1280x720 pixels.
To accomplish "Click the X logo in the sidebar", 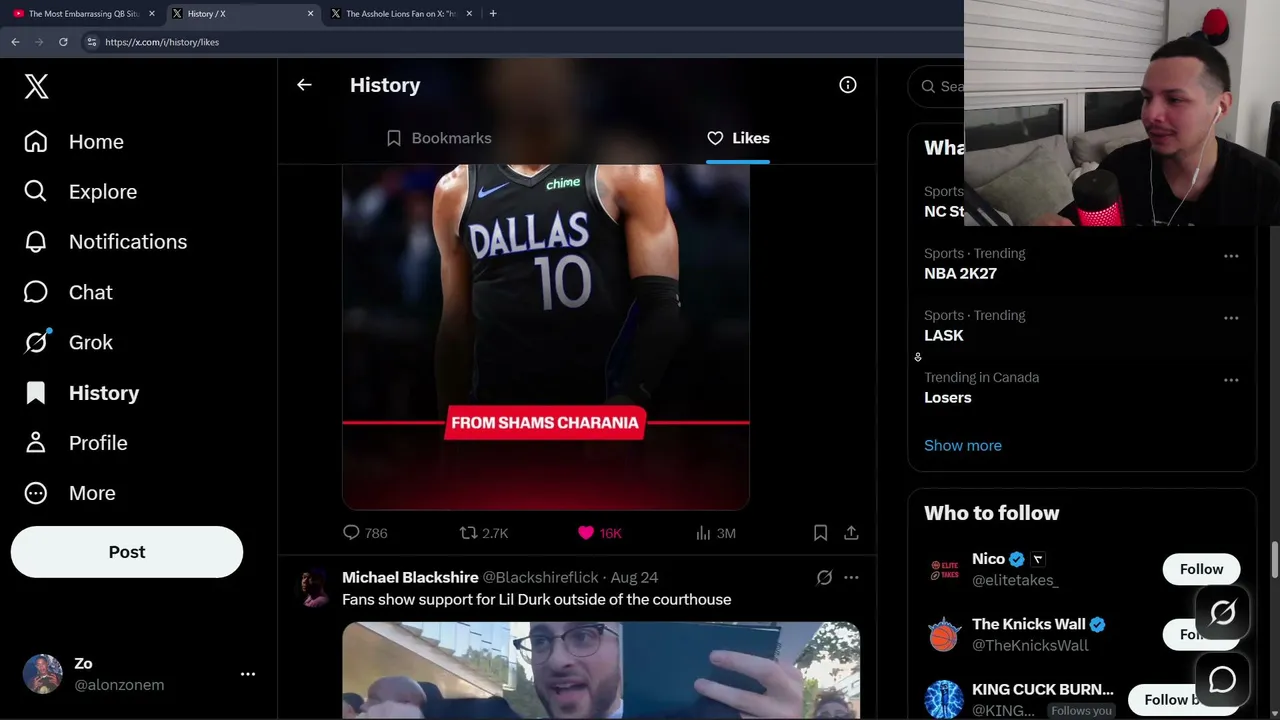I will pos(36,86).
